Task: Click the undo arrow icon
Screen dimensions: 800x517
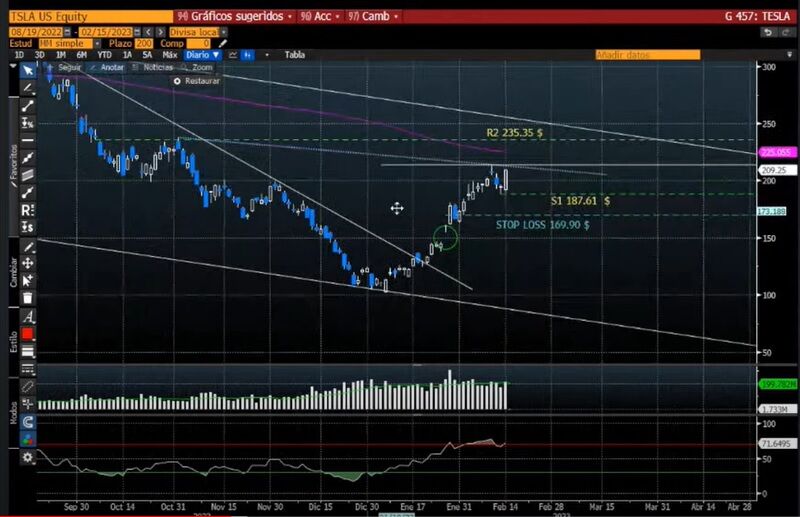Action: coord(768,32)
